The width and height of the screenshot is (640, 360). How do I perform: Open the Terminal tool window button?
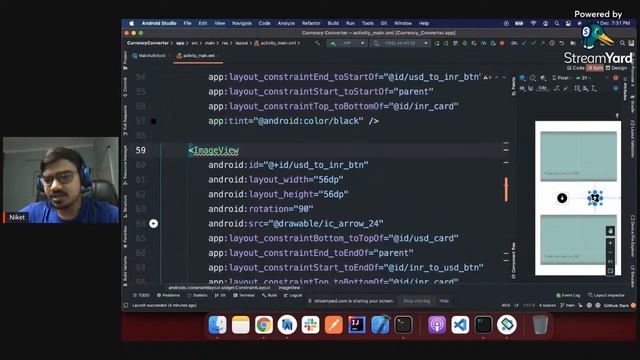(244, 295)
